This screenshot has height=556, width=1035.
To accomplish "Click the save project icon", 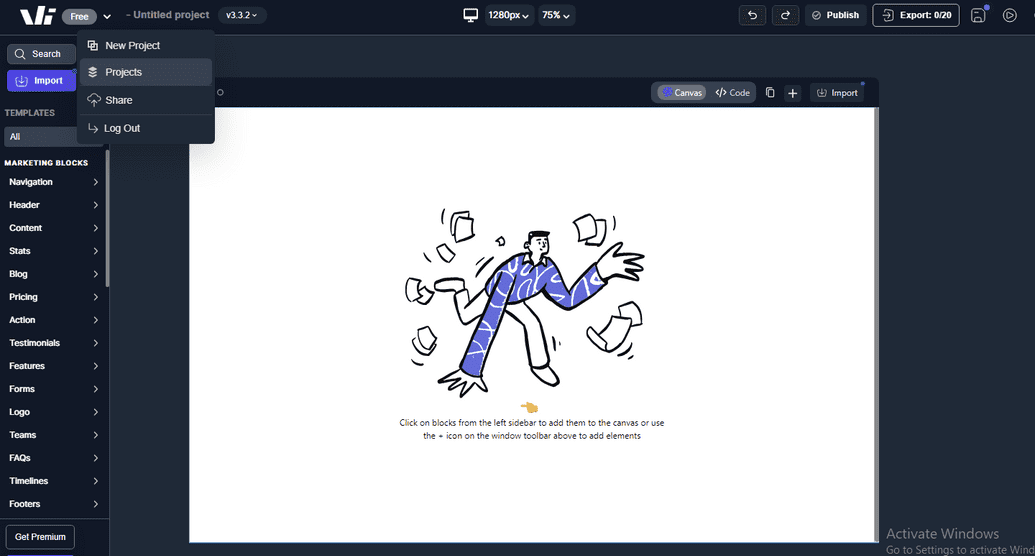I will 978,15.
